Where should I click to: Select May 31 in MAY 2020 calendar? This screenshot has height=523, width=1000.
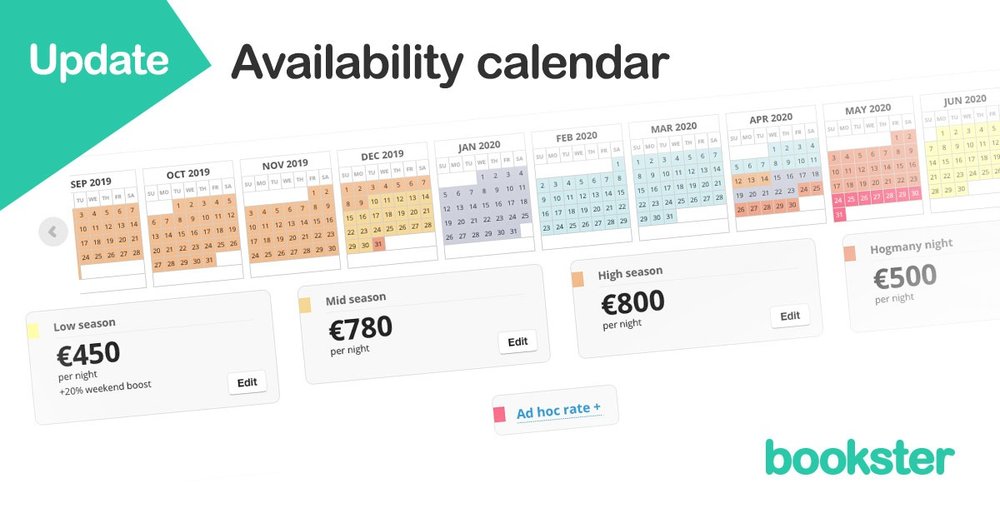[839, 215]
